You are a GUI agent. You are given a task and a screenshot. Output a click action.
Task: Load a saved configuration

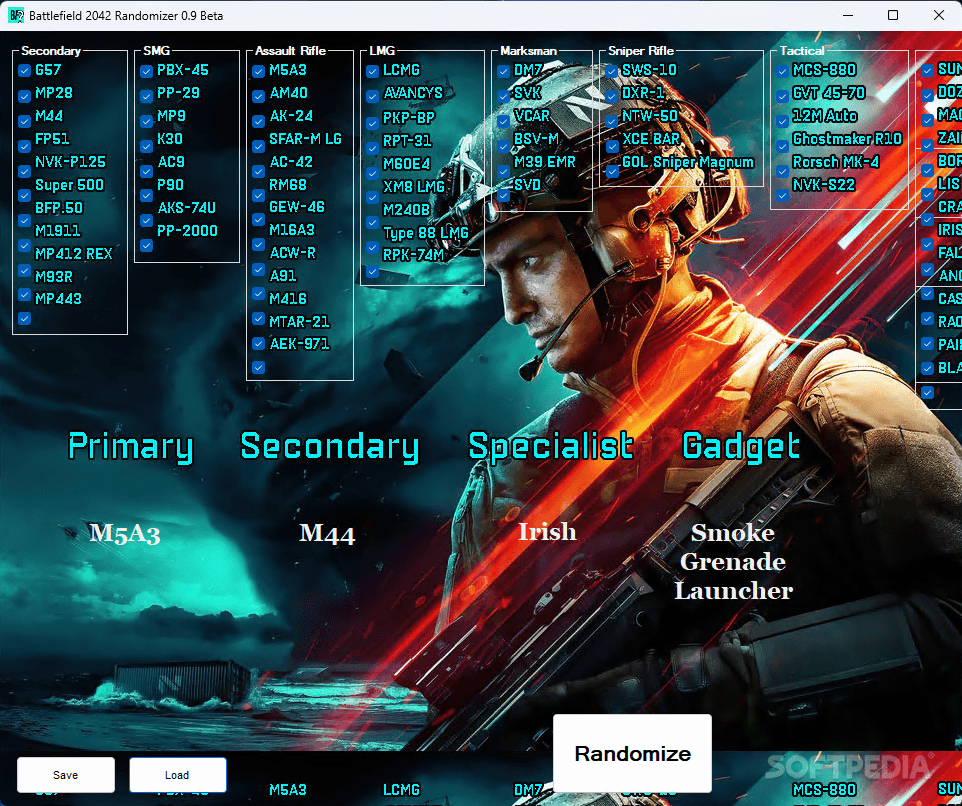(x=177, y=775)
